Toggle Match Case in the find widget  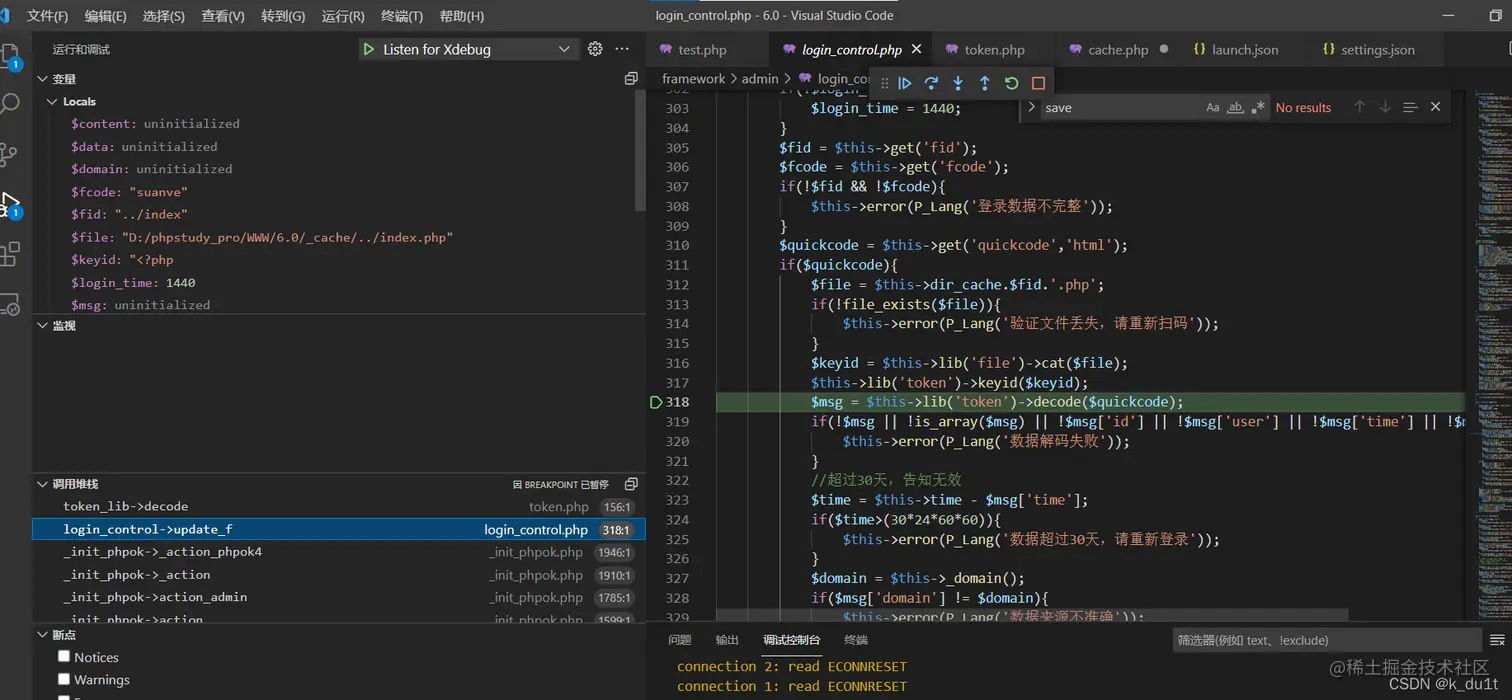coord(1212,108)
